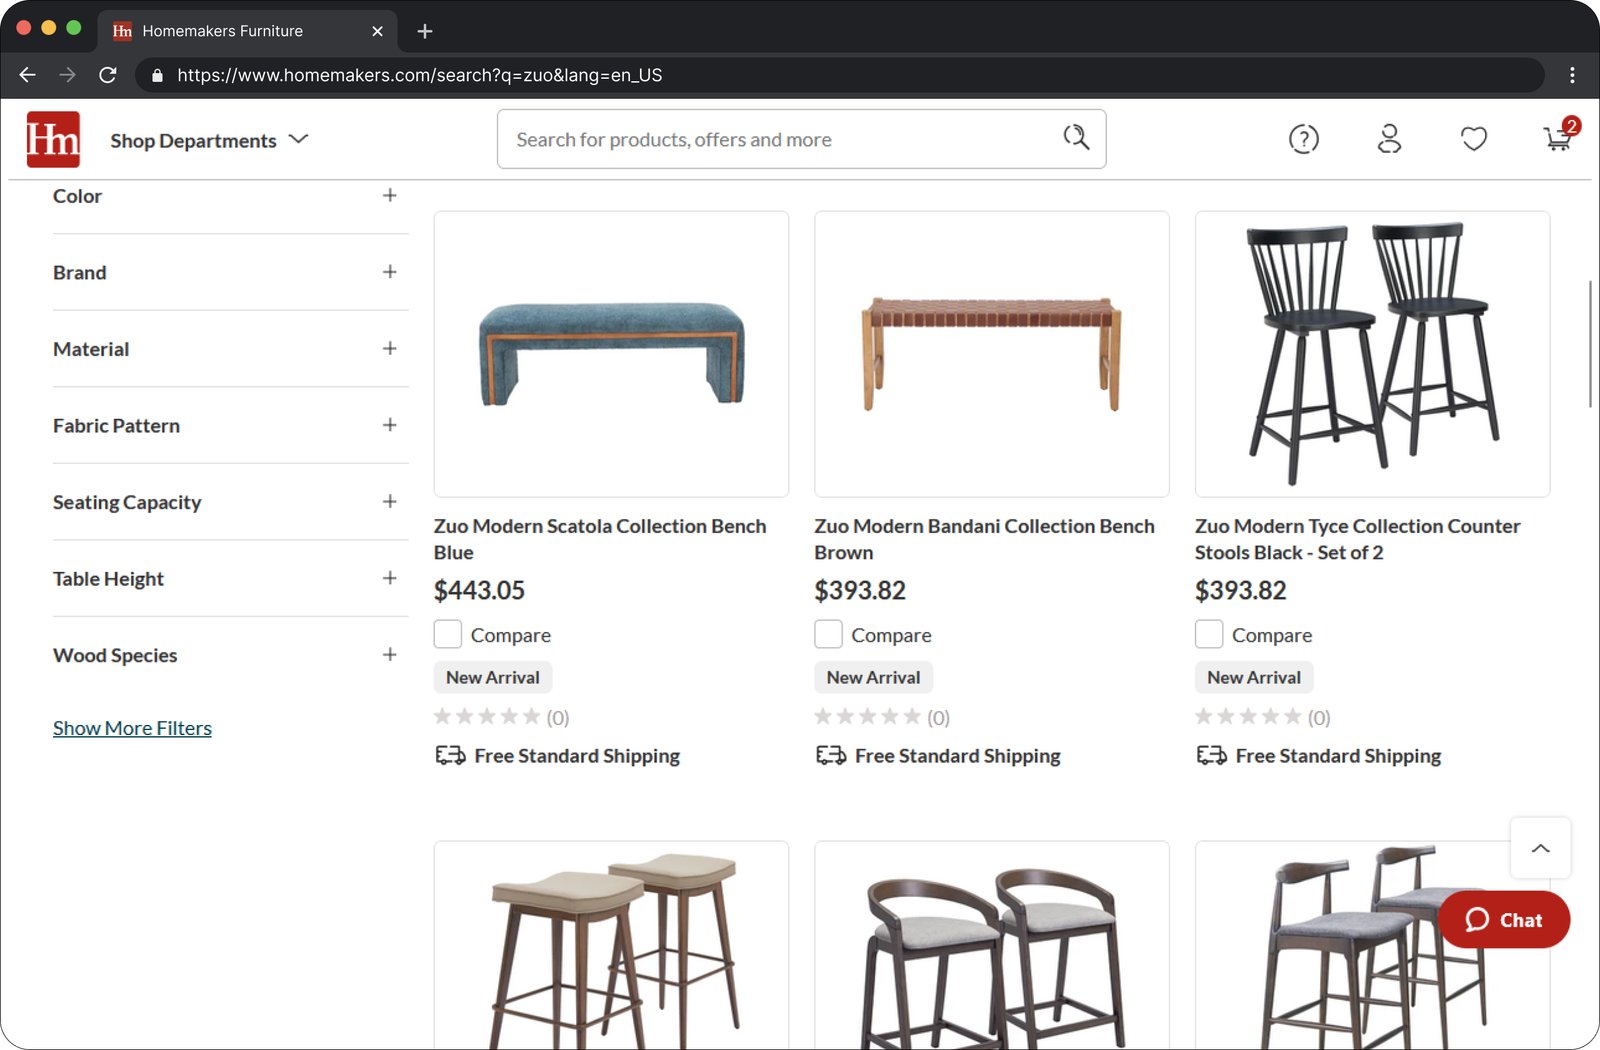Close the Homemakers Furniture tab
1600x1050 pixels.
click(377, 31)
